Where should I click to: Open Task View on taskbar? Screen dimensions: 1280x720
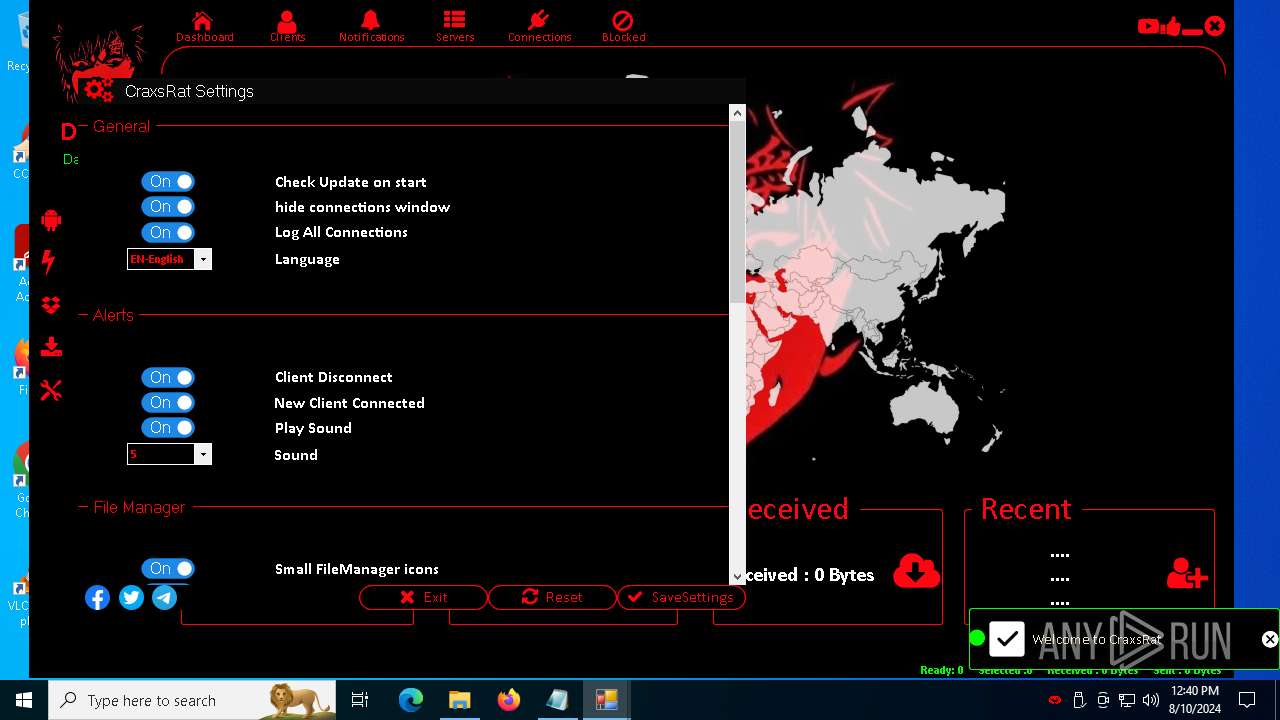point(360,700)
